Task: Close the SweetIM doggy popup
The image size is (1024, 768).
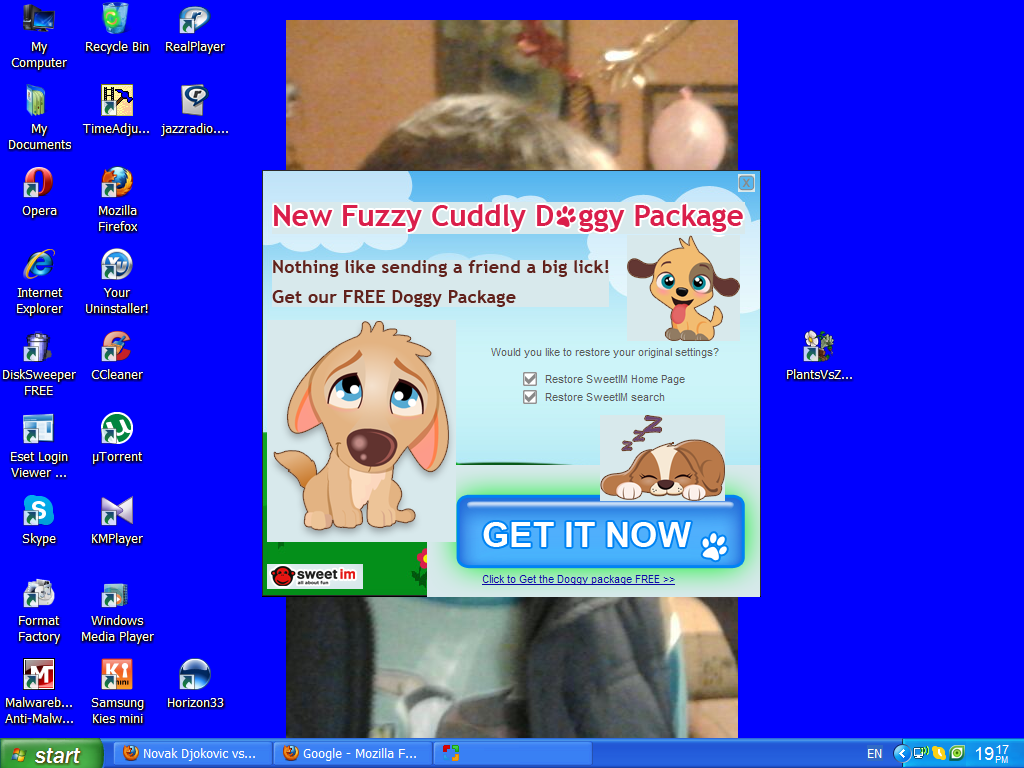Action: pyautogui.click(x=746, y=183)
